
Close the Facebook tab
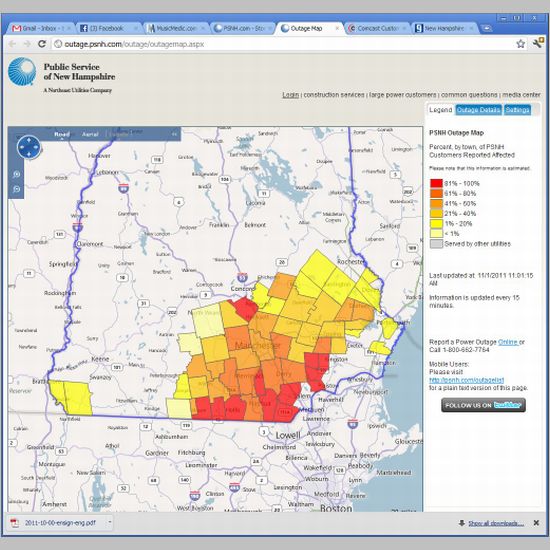tap(136, 28)
